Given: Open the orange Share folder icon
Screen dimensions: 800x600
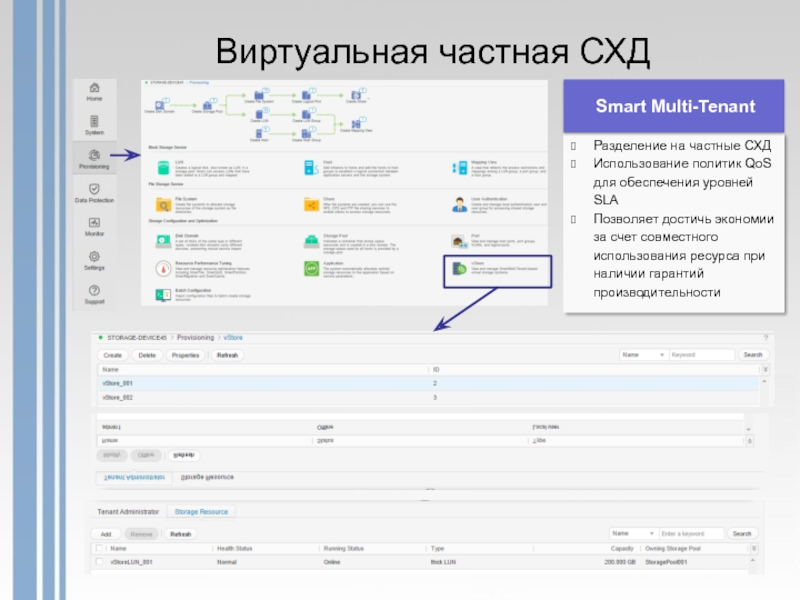Looking at the screenshot, I should (311, 205).
